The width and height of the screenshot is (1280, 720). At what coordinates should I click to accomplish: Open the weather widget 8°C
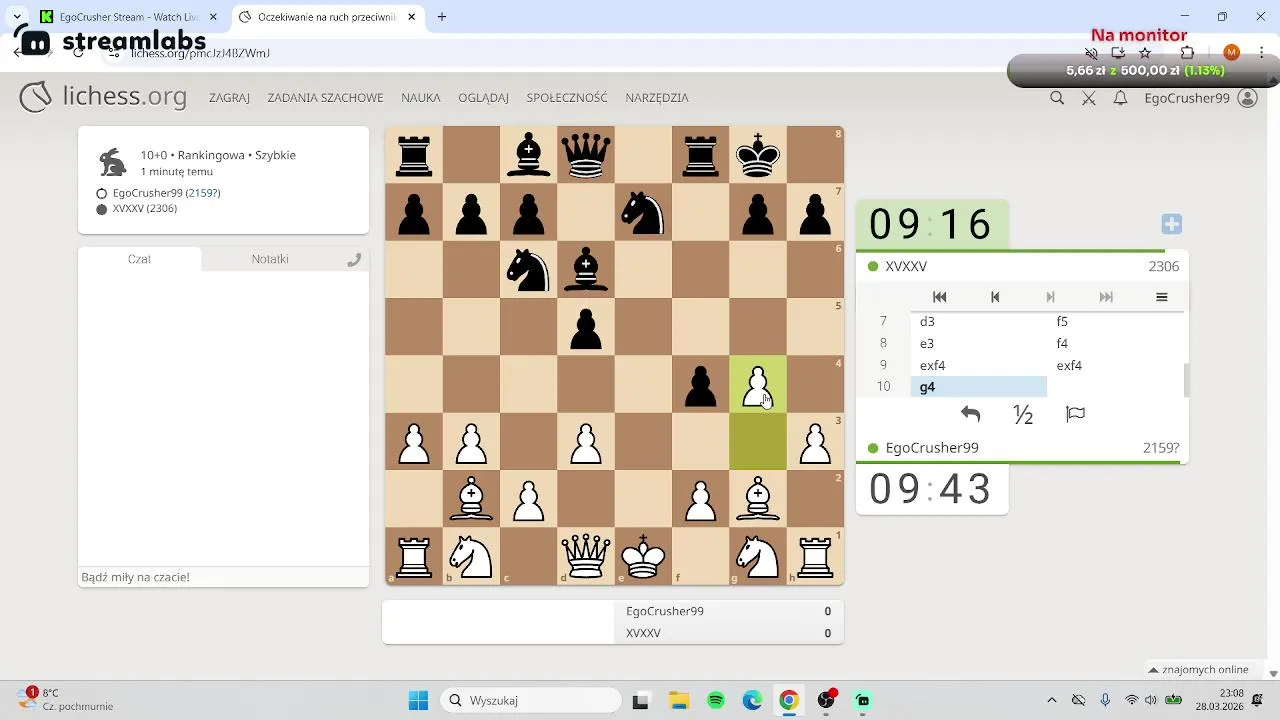(x=67, y=699)
